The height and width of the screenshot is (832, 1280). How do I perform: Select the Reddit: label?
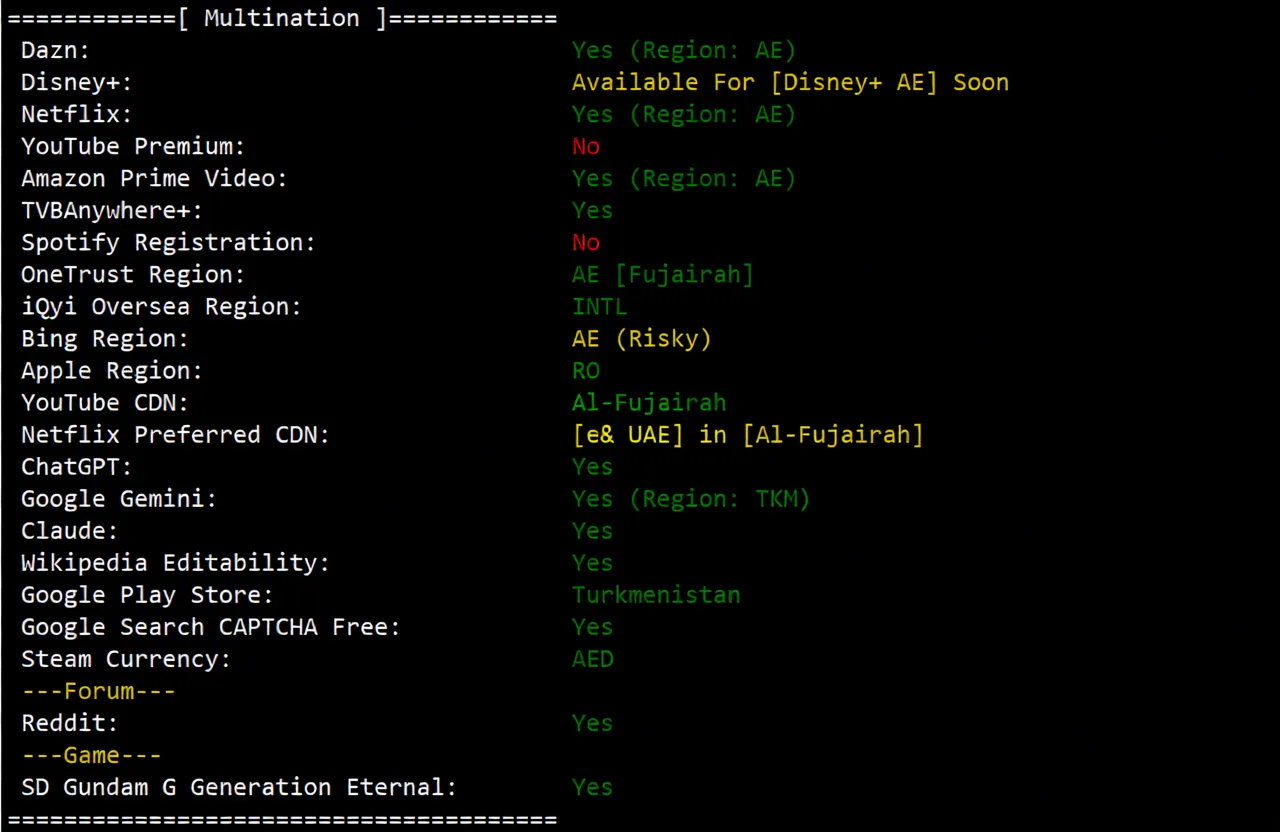pyautogui.click(x=70, y=723)
